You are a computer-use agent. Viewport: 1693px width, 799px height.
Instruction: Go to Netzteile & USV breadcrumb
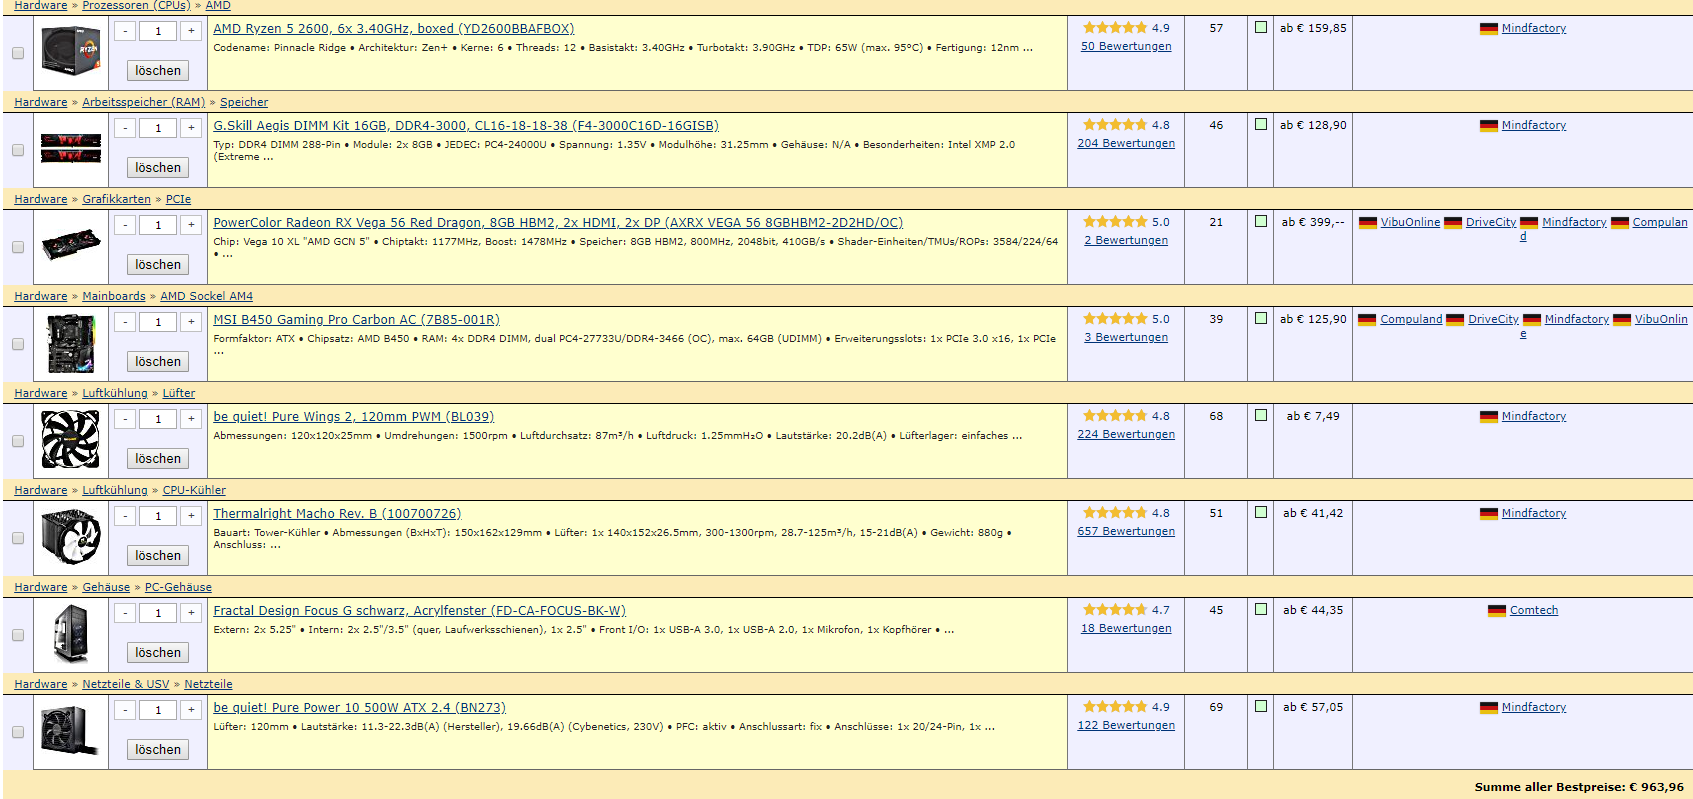125,684
